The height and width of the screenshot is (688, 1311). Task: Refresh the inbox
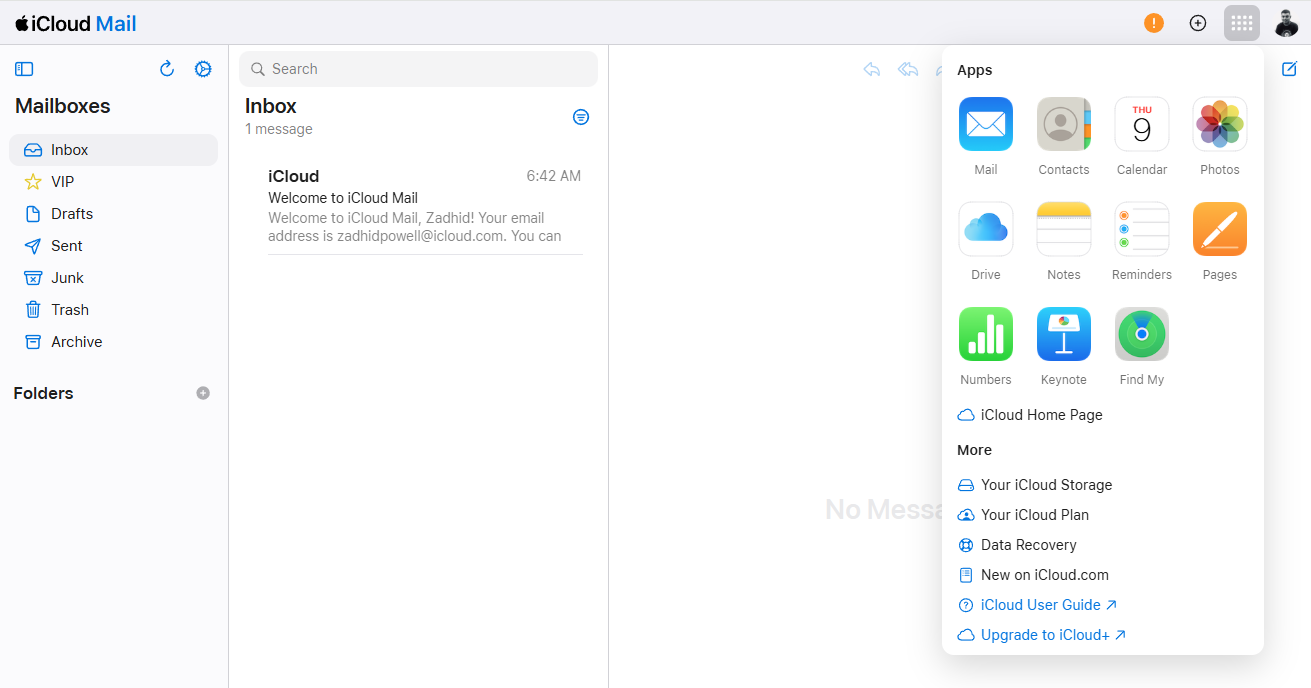pos(167,68)
